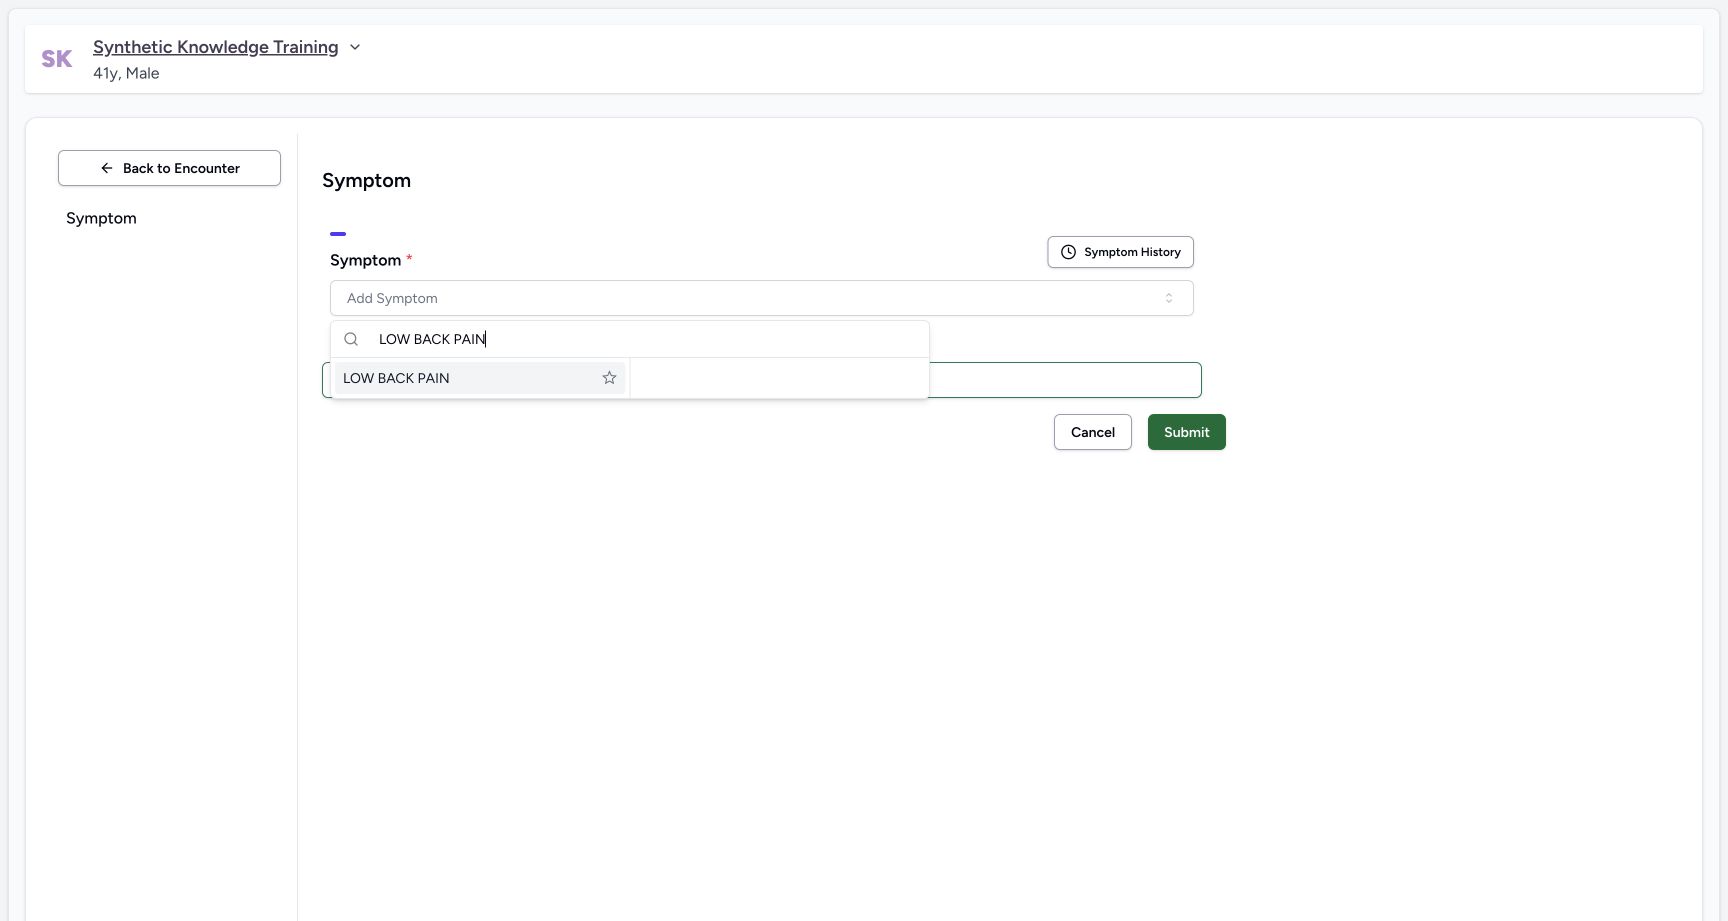Screen dimensions: 1728x921
Task: Go Back to Encounter
Action: click(169, 168)
